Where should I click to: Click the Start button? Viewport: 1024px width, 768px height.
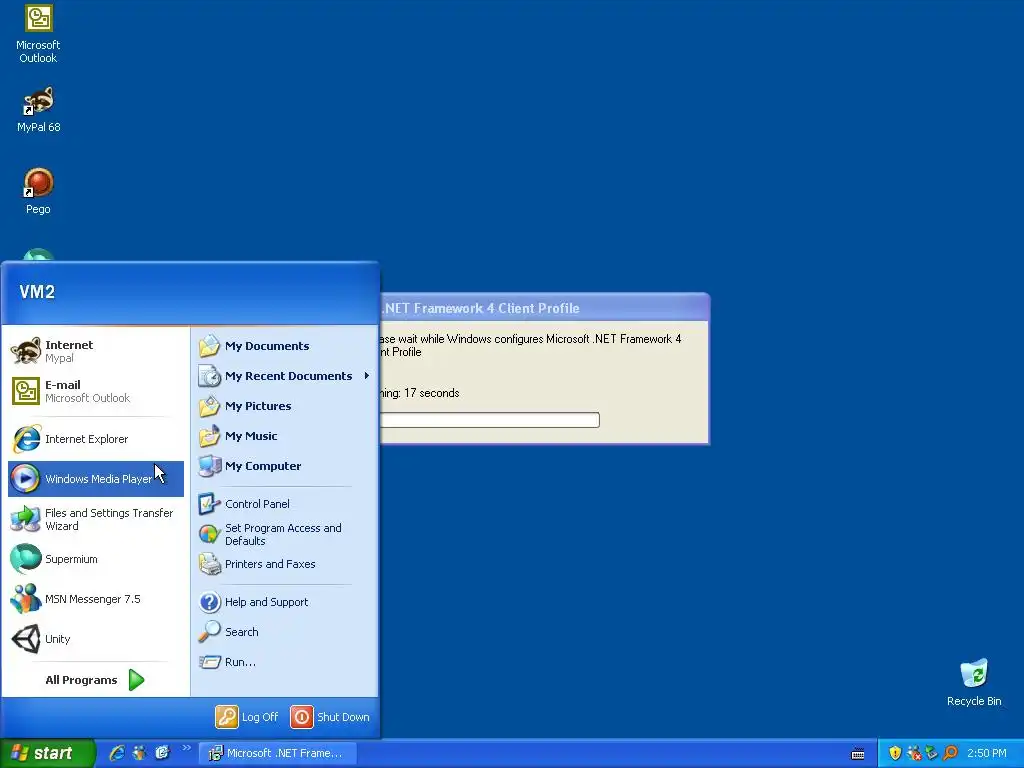tap(47, 753)
